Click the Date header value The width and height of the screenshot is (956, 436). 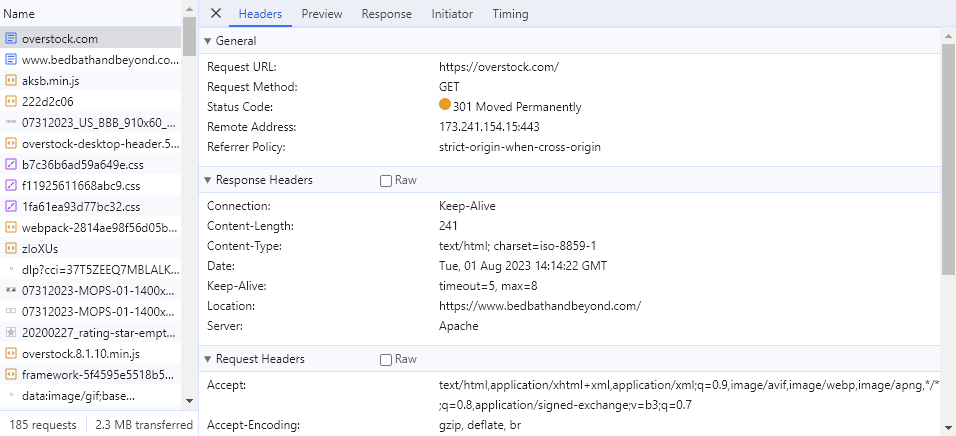[x=523, y=266]
